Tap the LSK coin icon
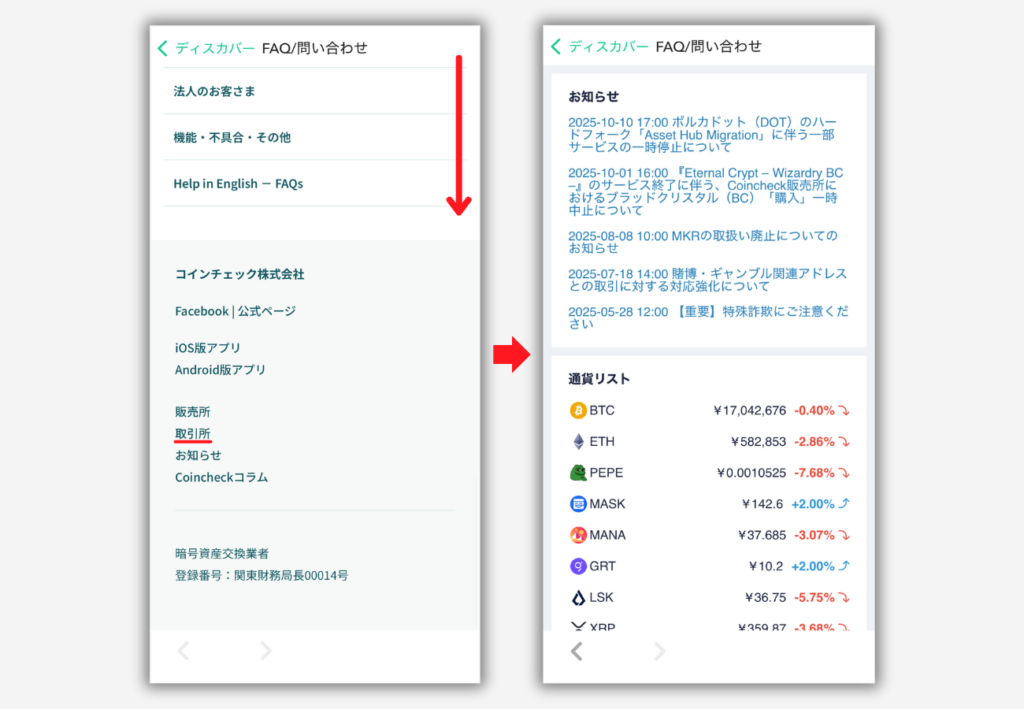Viewport: 1024px width, 709px height. point(577,597)
